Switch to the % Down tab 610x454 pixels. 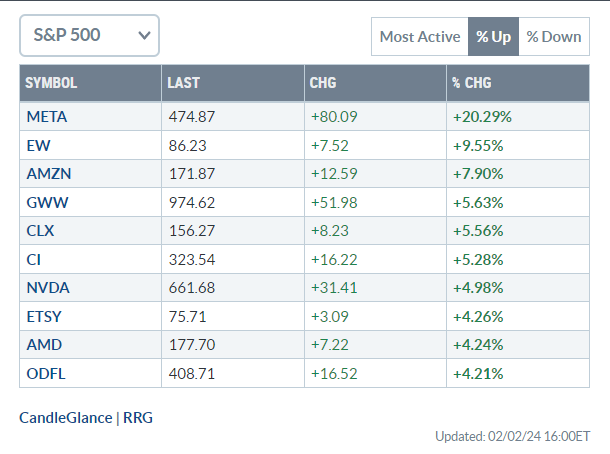point(553,37)
